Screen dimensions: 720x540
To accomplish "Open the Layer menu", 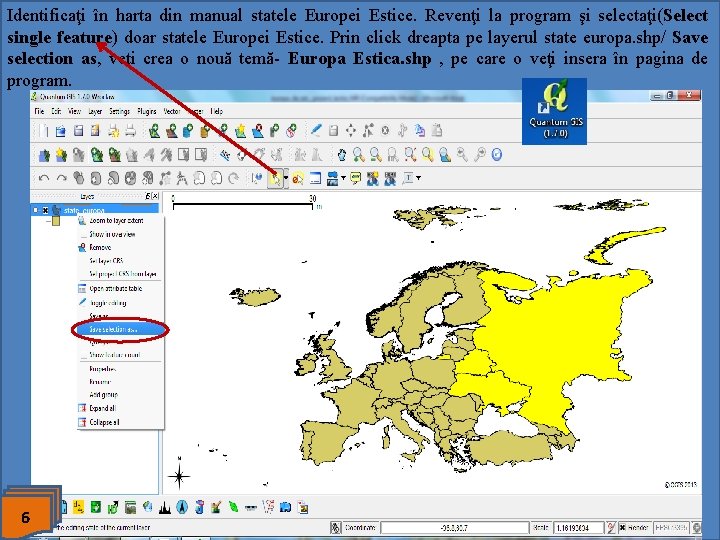I will (95, 111).
